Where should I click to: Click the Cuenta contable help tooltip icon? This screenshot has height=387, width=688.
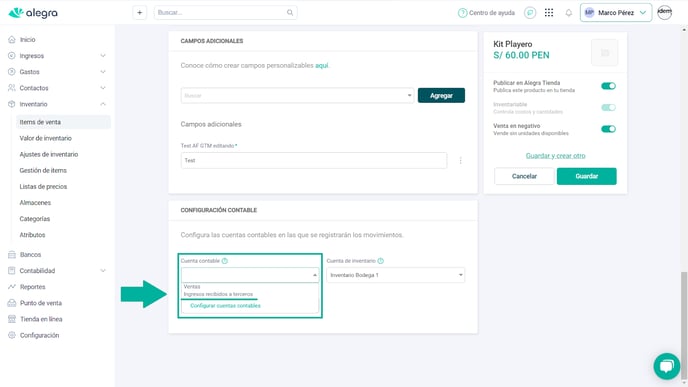(x=225, y=261)
